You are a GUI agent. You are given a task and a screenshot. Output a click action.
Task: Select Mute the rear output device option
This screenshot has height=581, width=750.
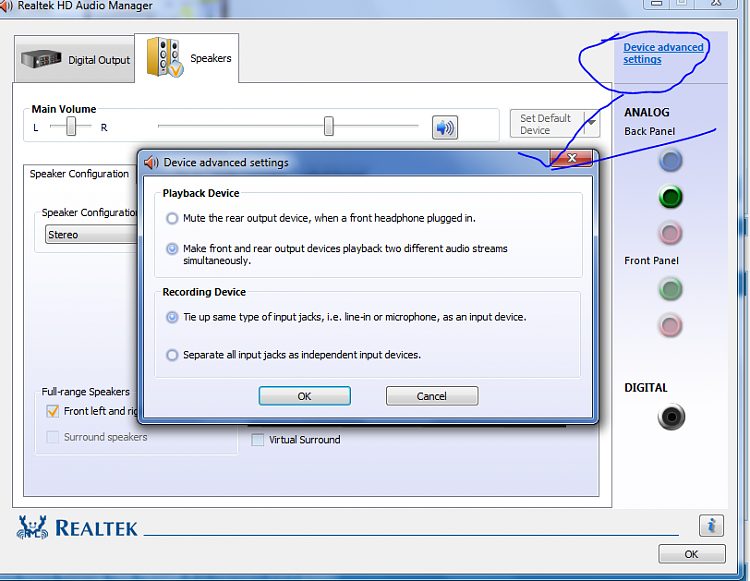point(172,219)
